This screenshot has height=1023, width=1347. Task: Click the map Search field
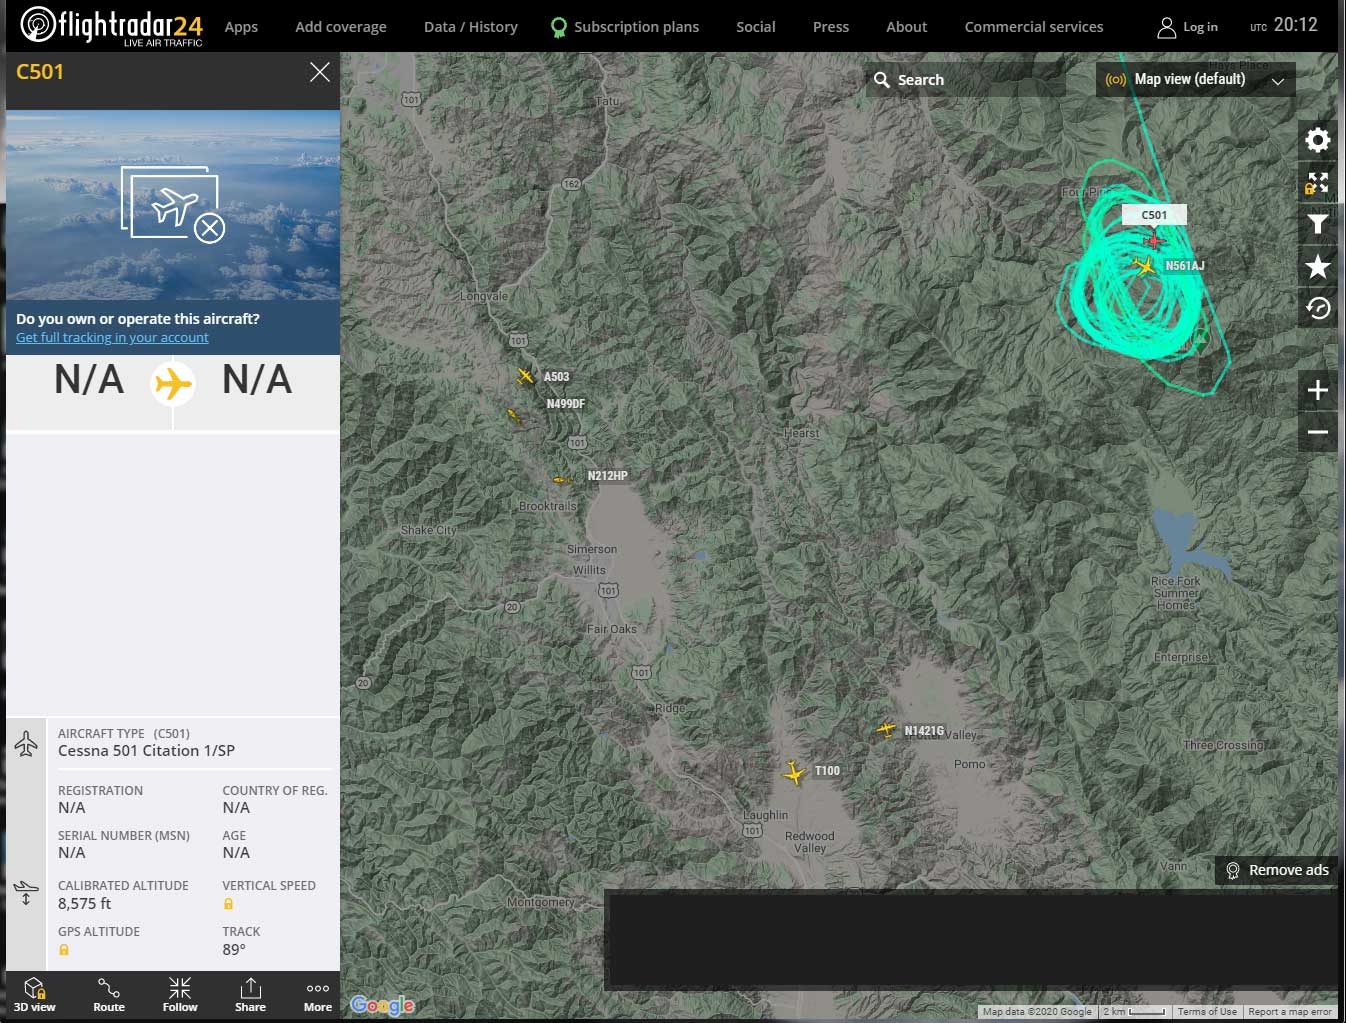pyautogui.click(x=965, y=80)
